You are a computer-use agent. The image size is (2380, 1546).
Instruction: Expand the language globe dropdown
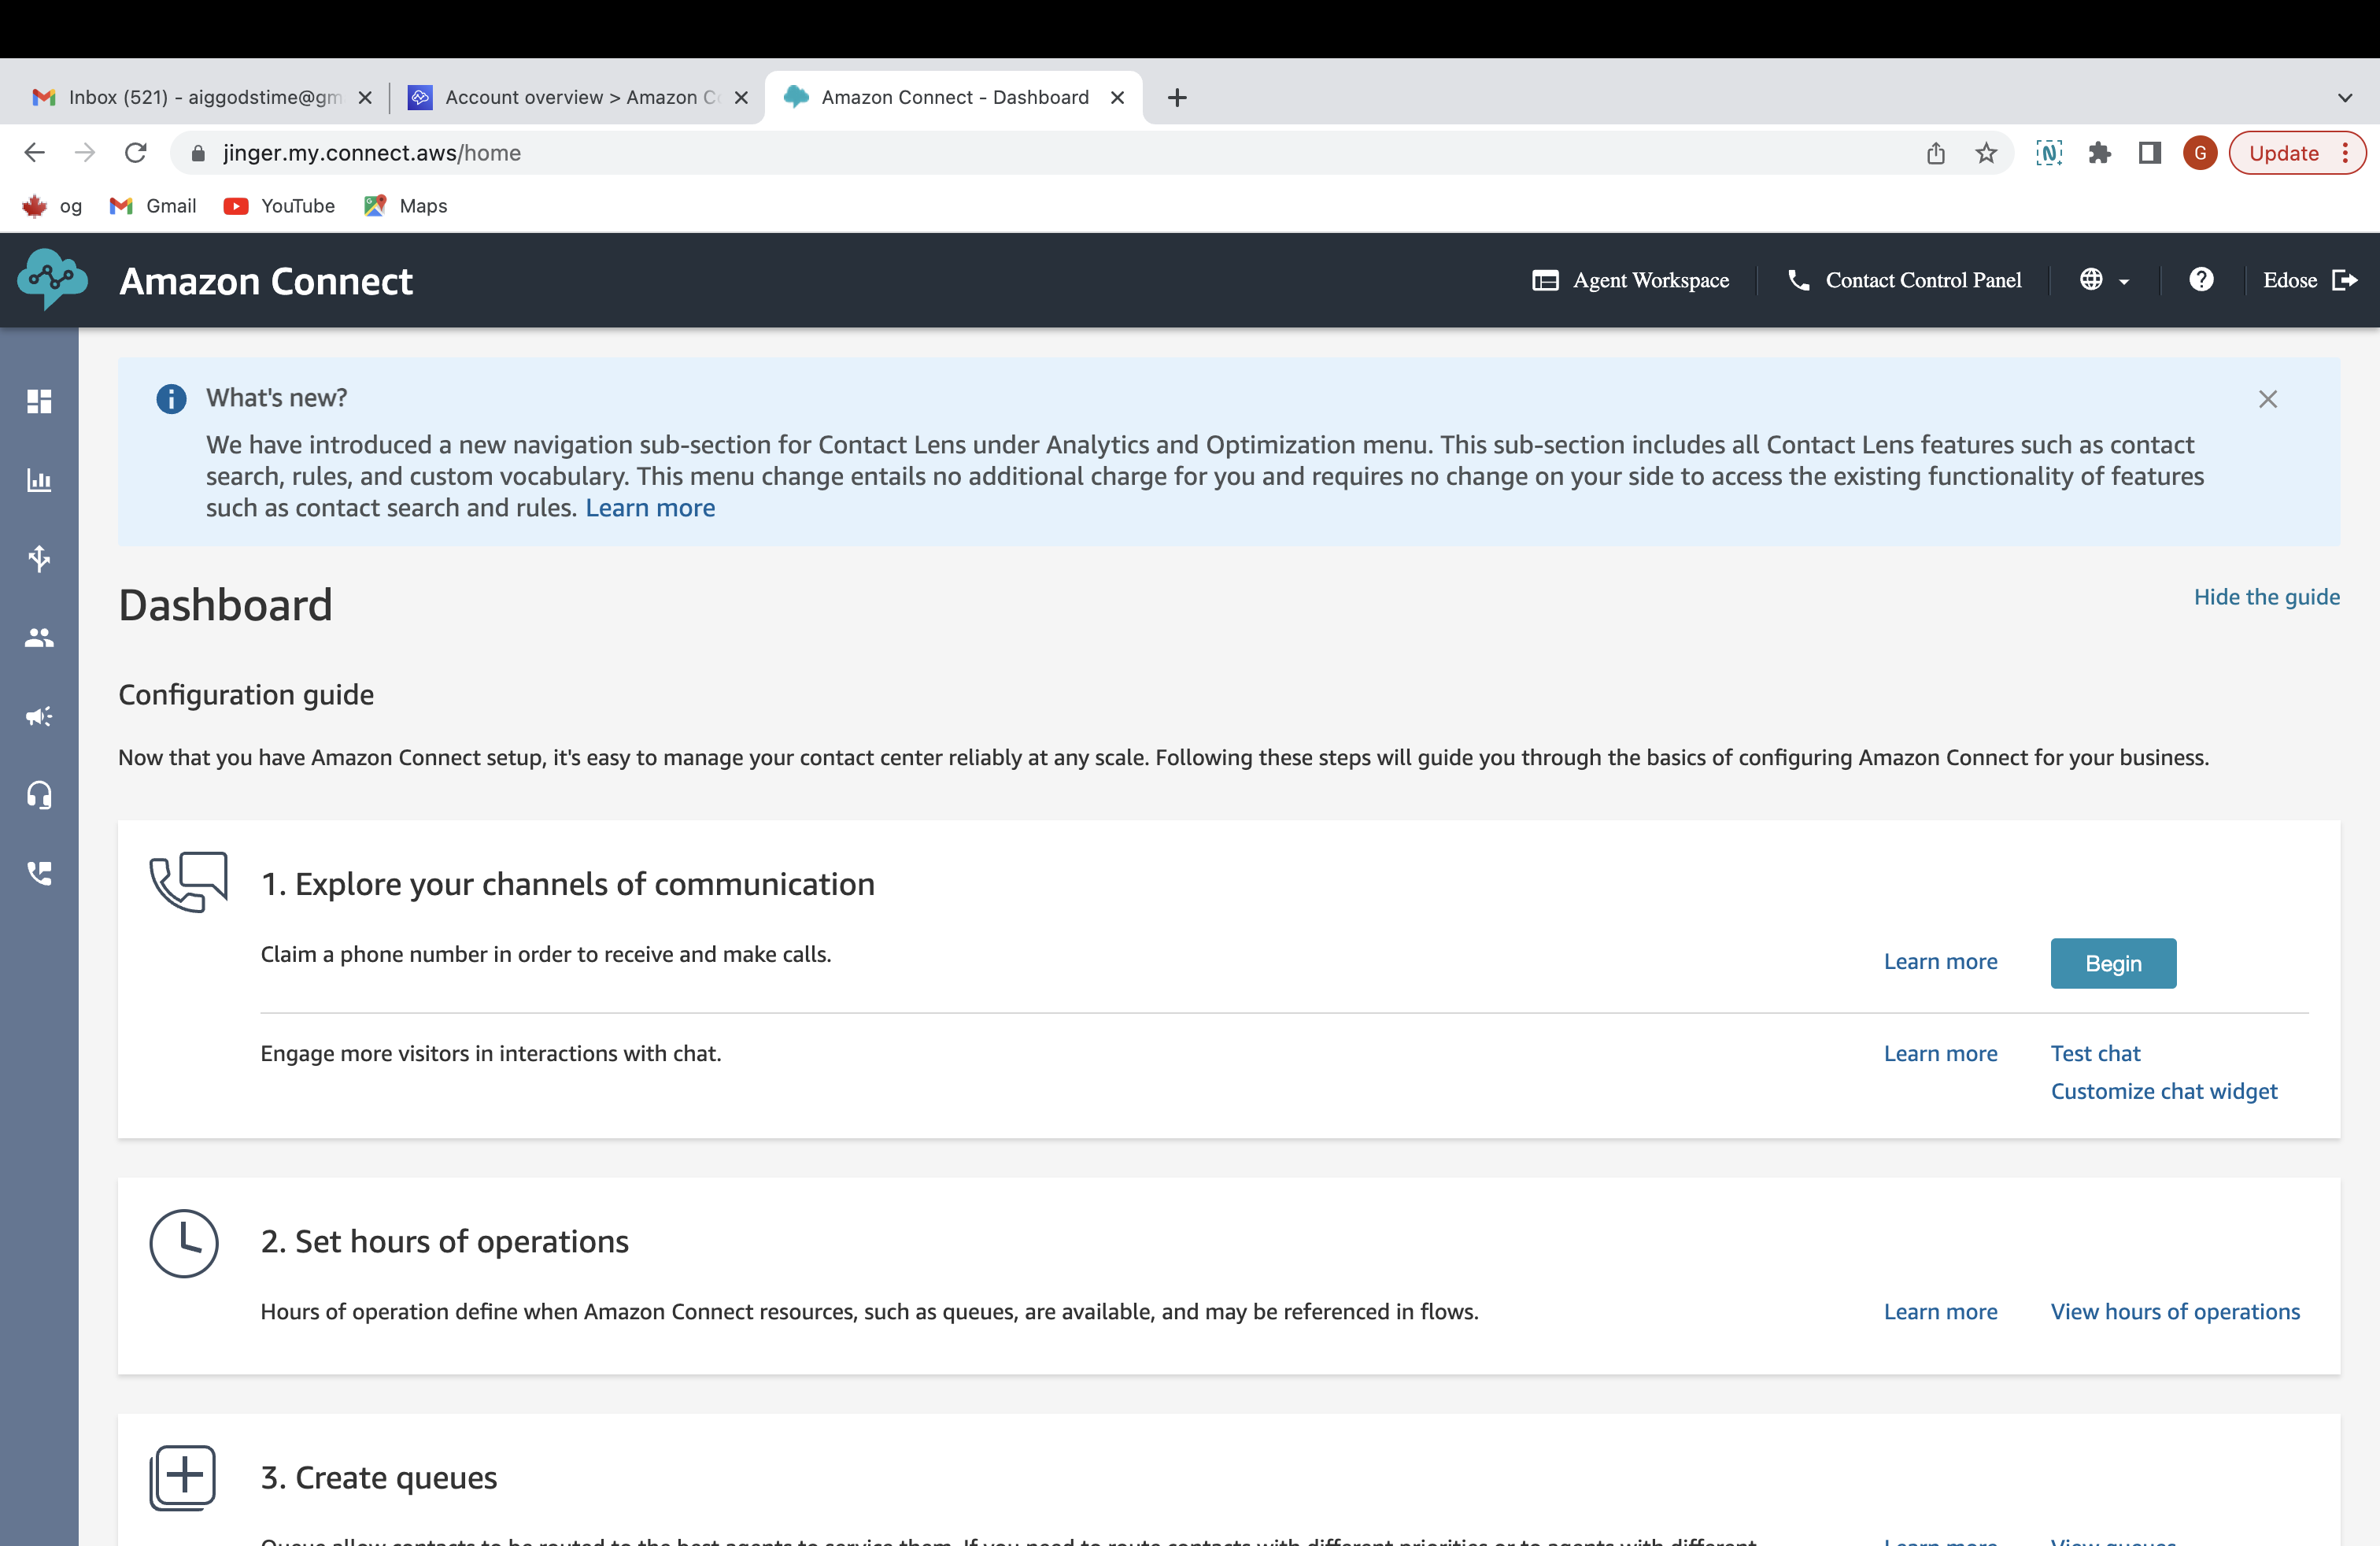[x=2103, y=280]
